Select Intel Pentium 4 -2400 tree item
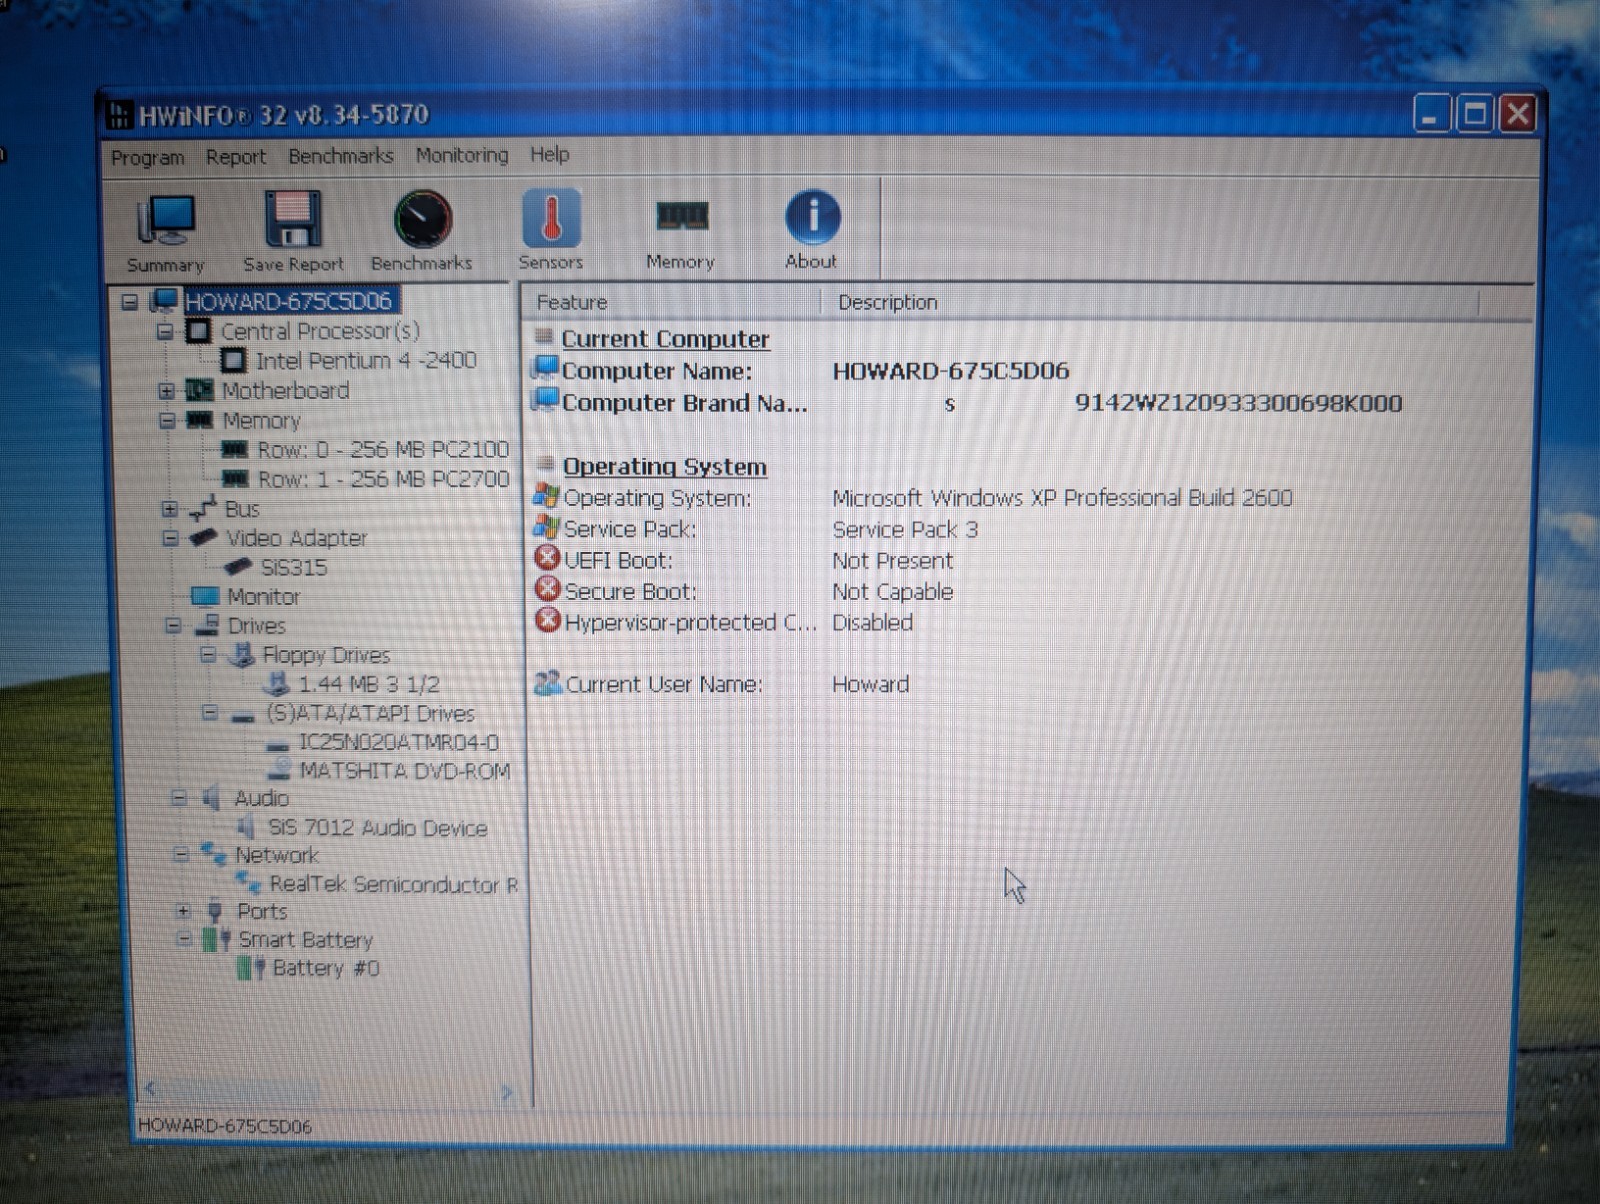Screen dimensions: 1600x1204 366,360
